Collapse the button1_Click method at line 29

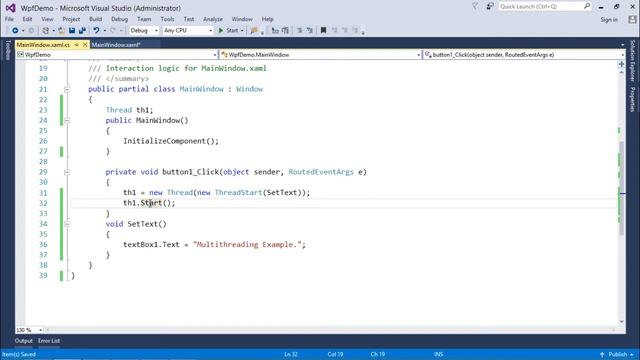tap(67, 172)
